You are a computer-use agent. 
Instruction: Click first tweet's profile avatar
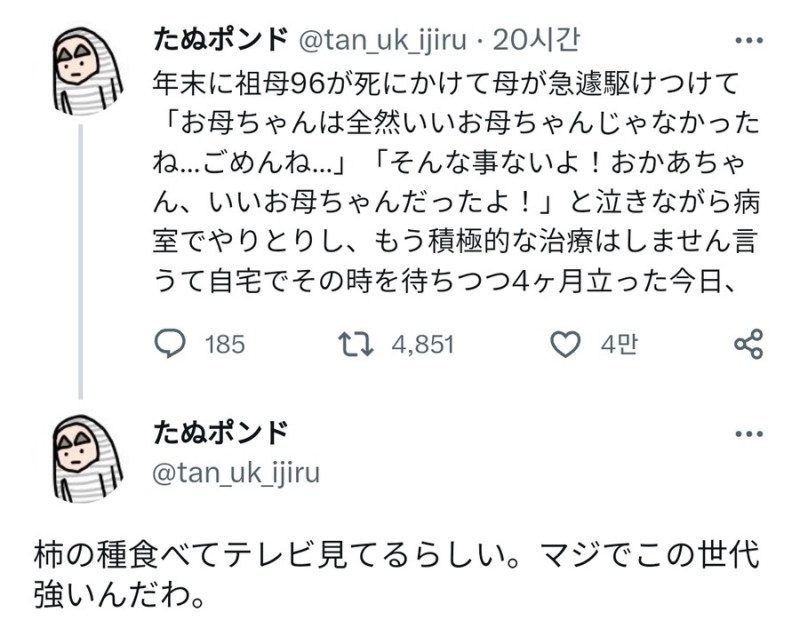pyautogui.click(x=86, y=70)
